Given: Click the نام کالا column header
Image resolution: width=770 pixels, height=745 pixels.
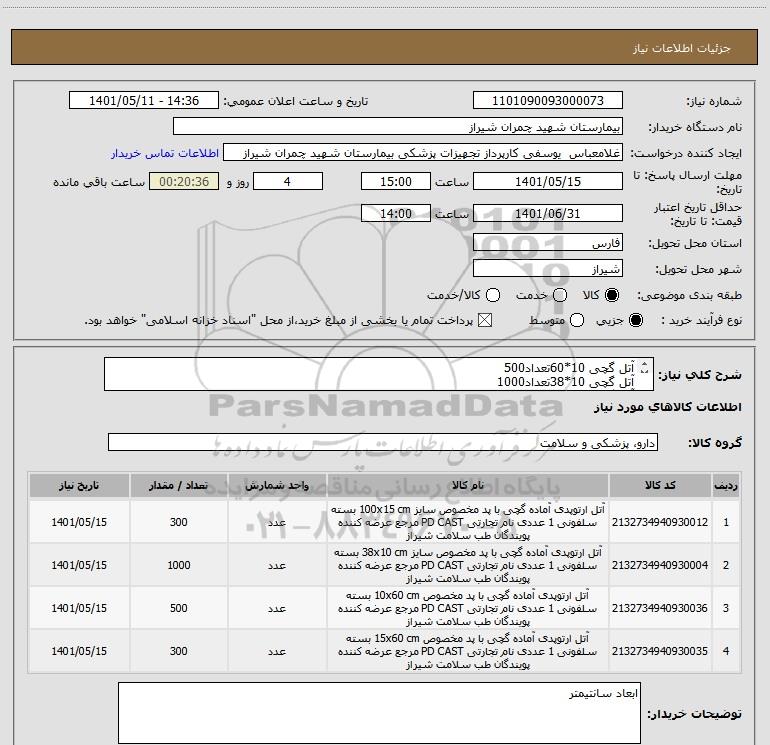Looking at the screenshot, I should [468, 486].
